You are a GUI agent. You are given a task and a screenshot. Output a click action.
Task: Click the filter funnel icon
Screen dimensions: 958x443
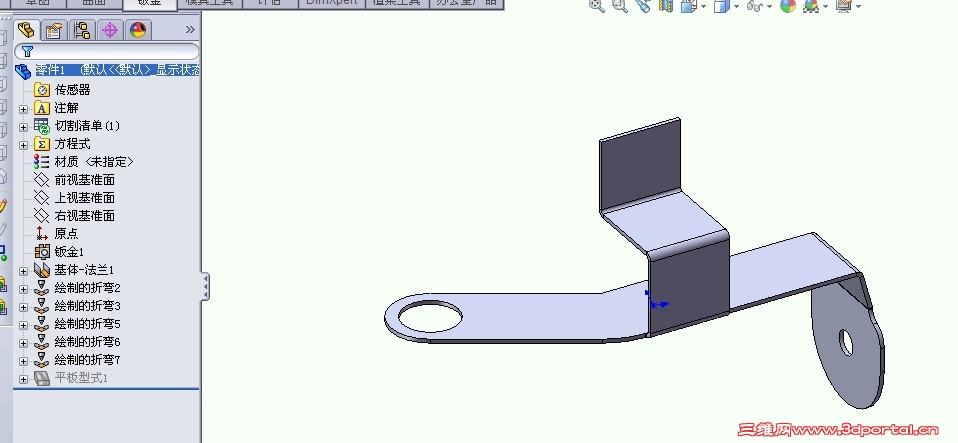[x=27, y=51]
